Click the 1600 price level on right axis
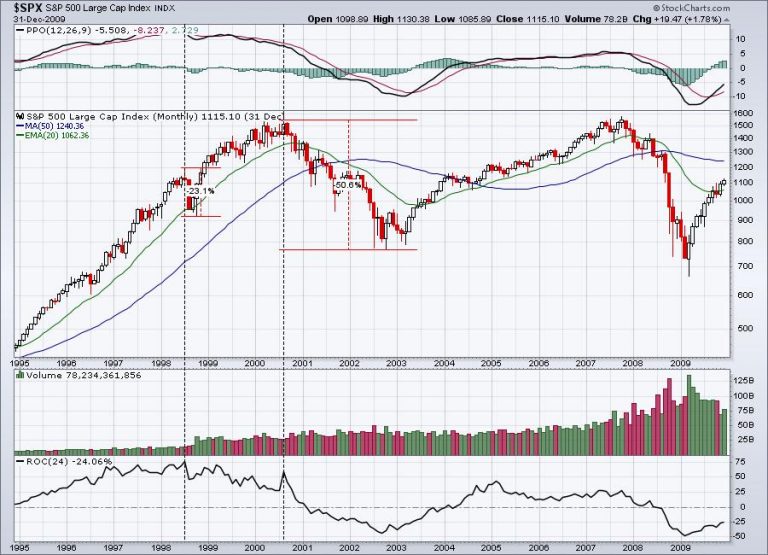The image size is (768, 555). tap(743, 113)
